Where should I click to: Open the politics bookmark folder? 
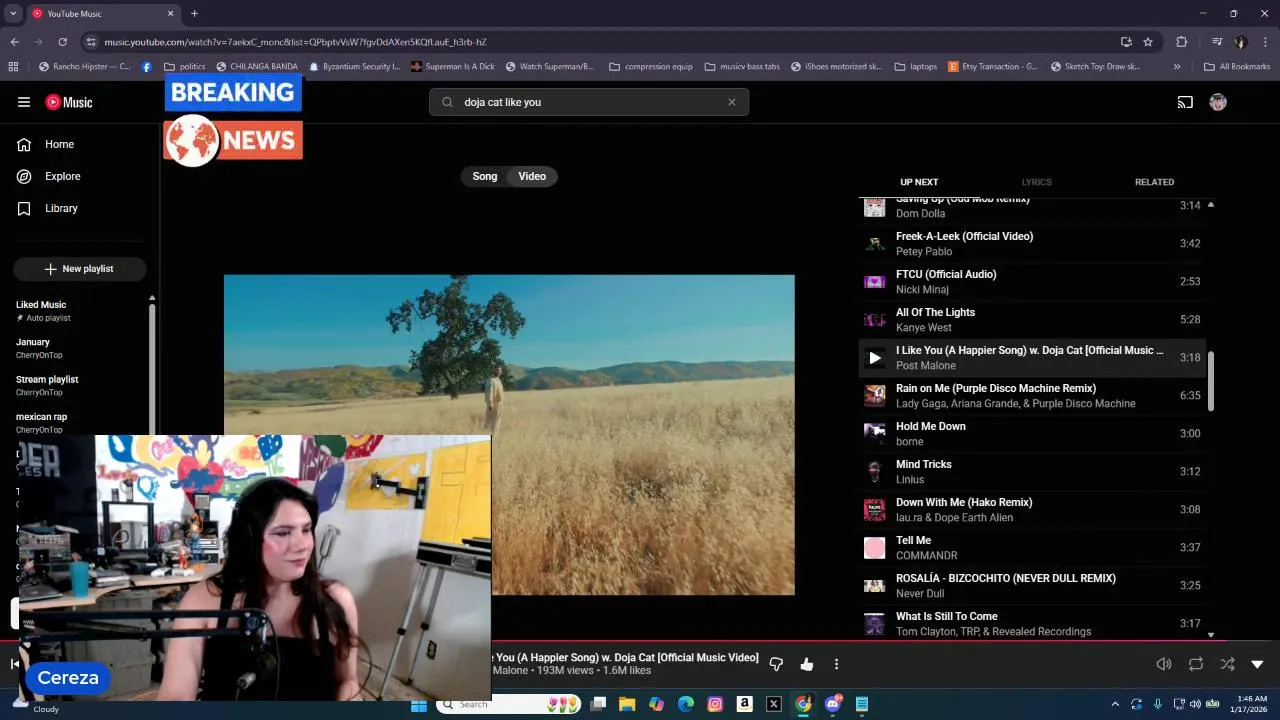coord(185,67)
